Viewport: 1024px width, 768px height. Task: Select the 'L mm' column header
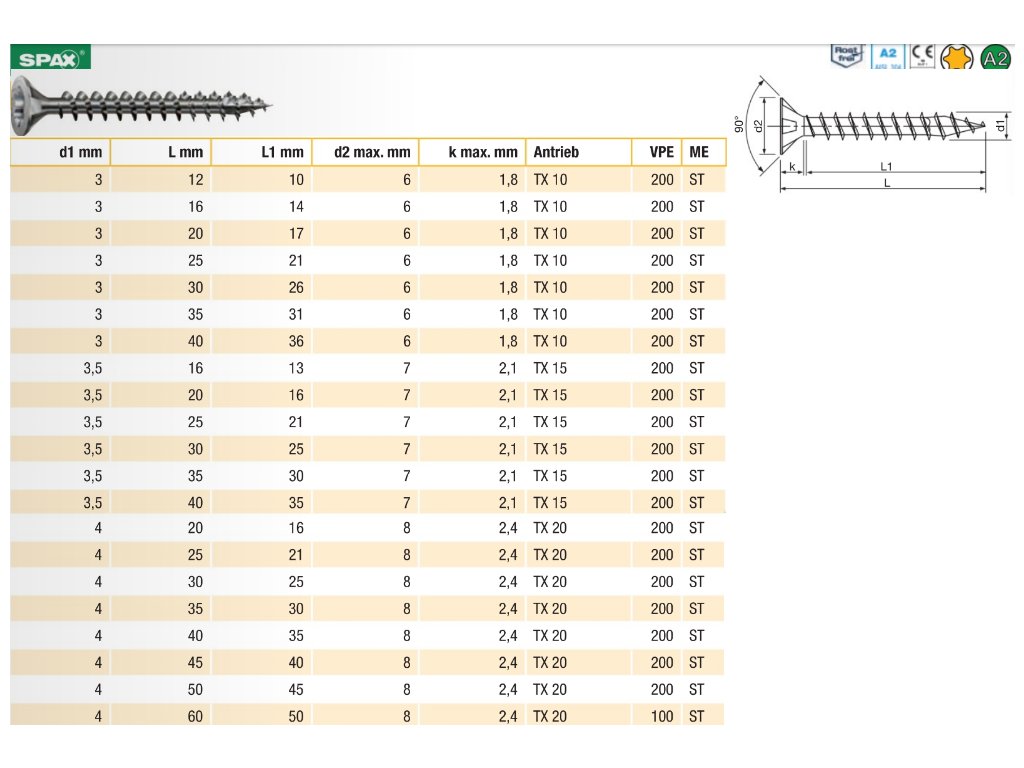pos(161,152)
